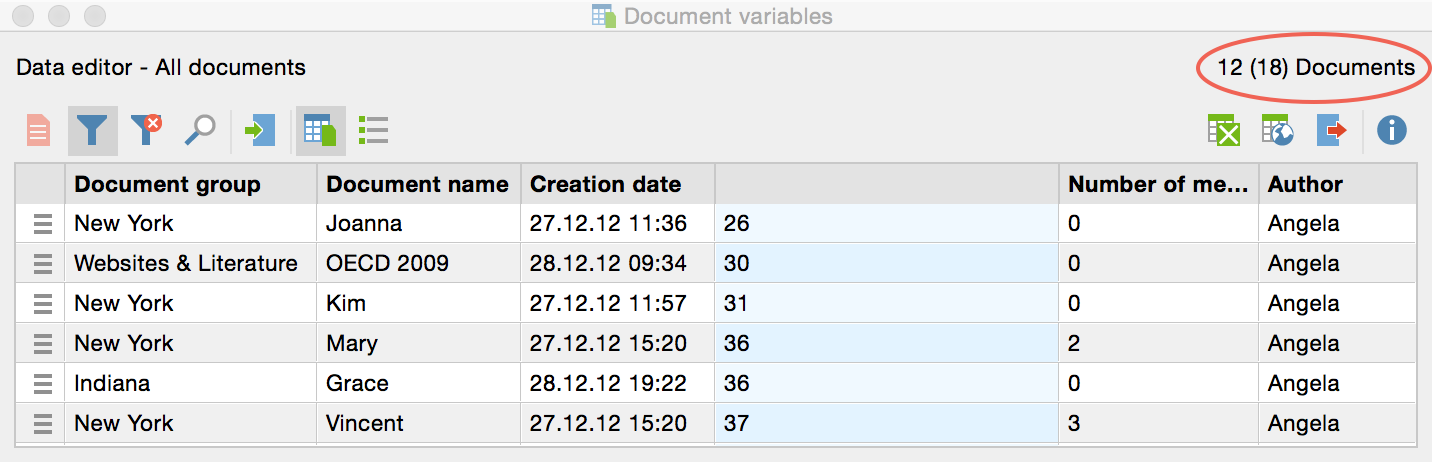Open the blue info icon
The image size is (1432, 462).
click(x=1392, y=130)
